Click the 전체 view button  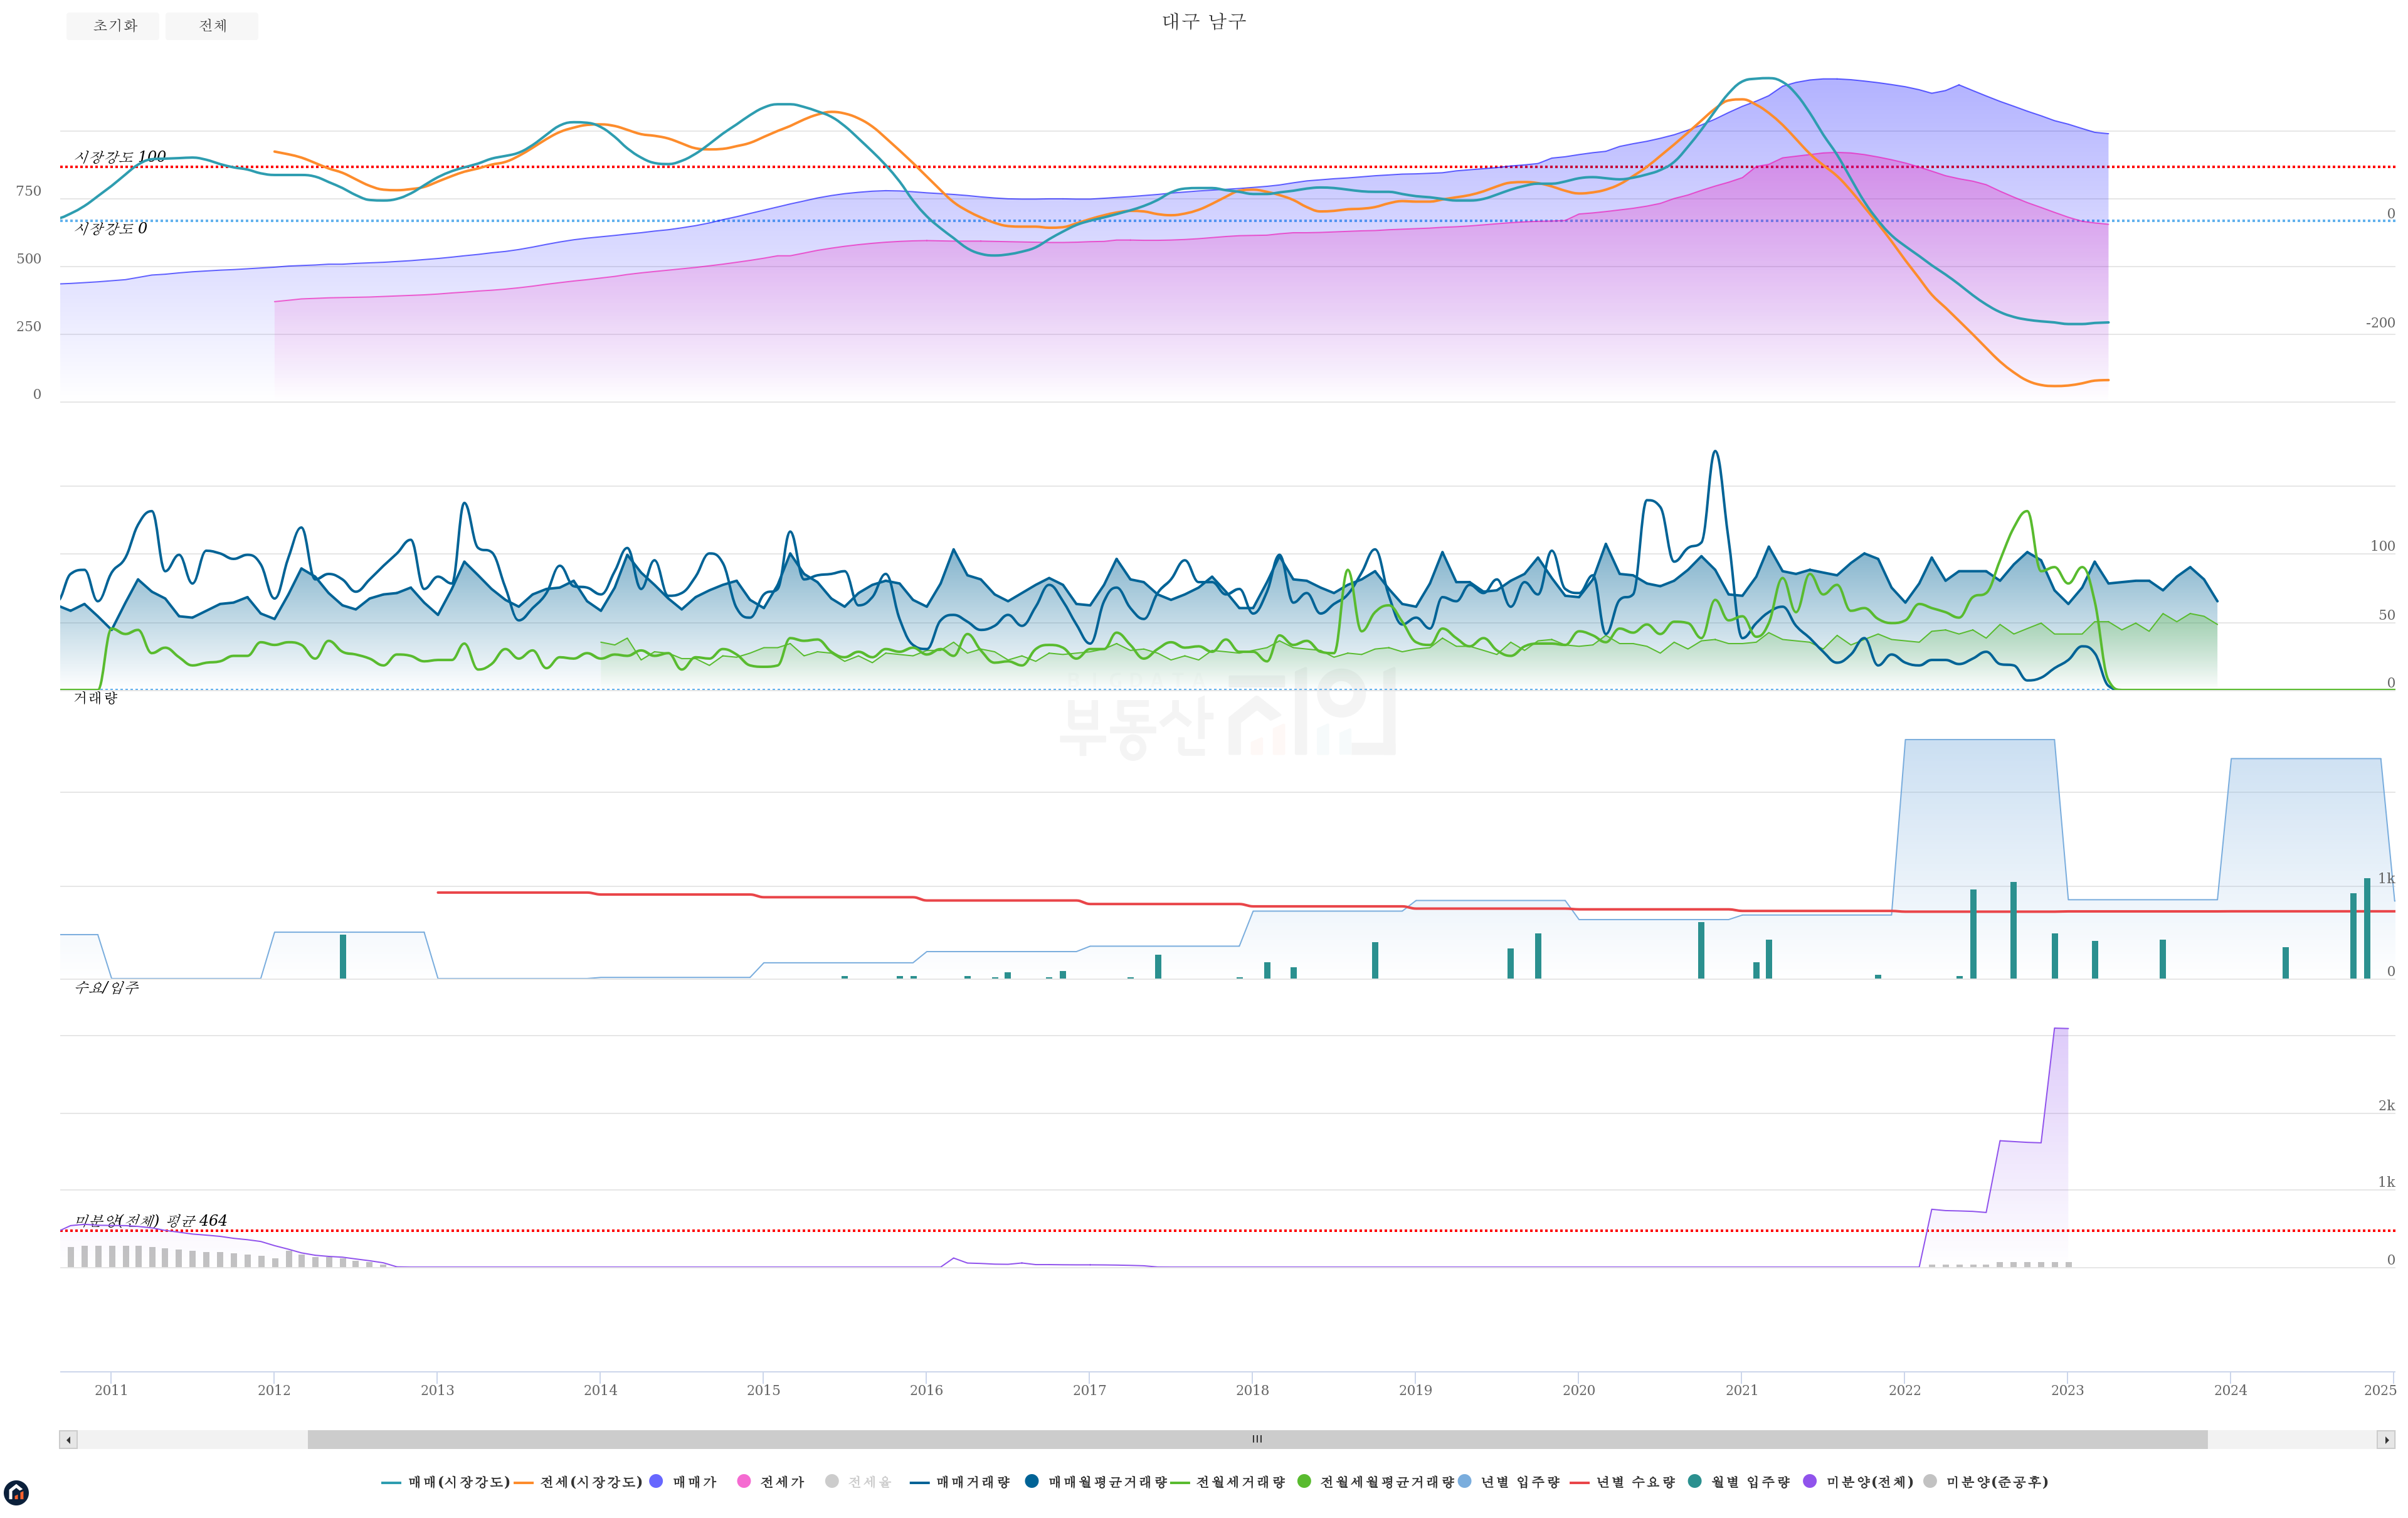click(x=212, y=26)
